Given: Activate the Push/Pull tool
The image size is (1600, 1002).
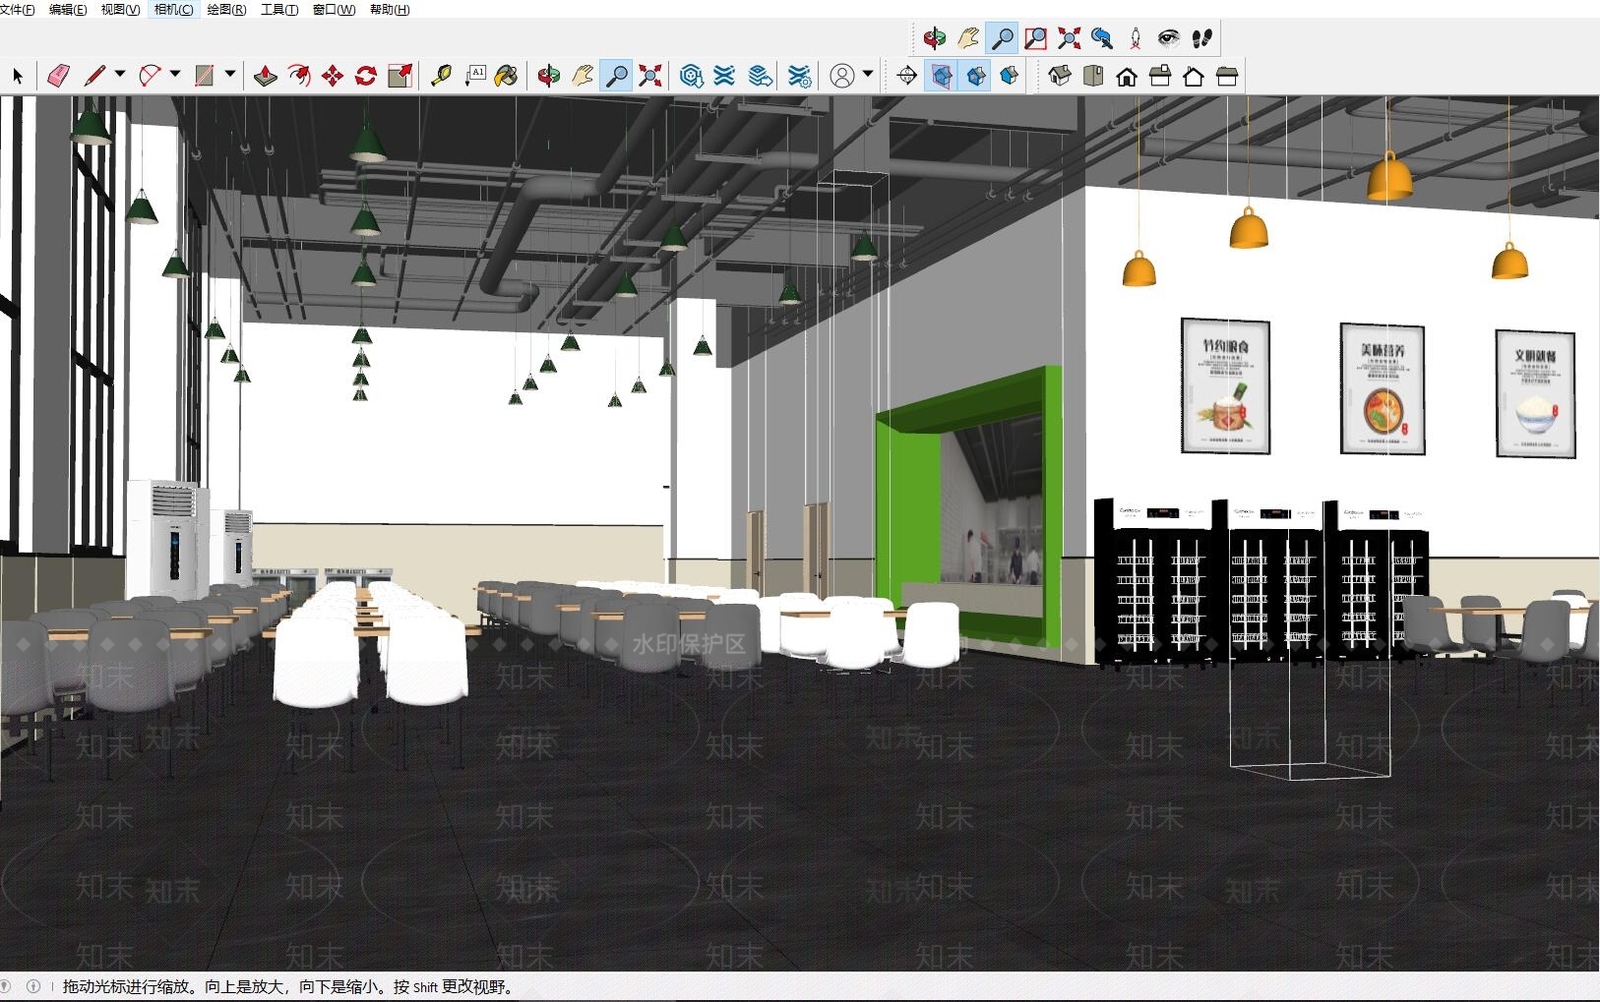Looking at the screenshot, I should [x=265, y=76].
